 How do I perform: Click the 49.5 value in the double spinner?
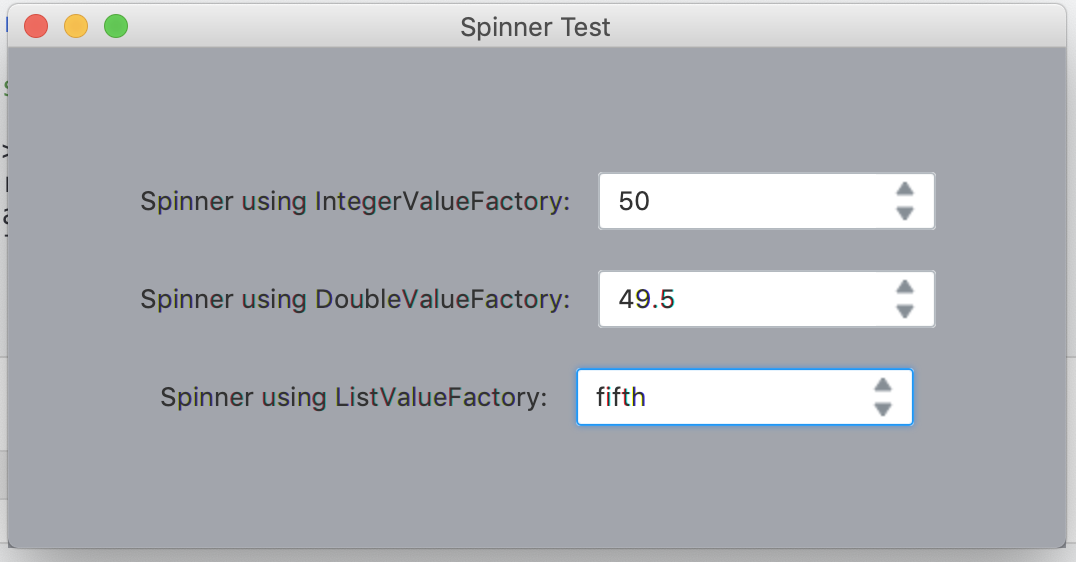coord(646,299)
